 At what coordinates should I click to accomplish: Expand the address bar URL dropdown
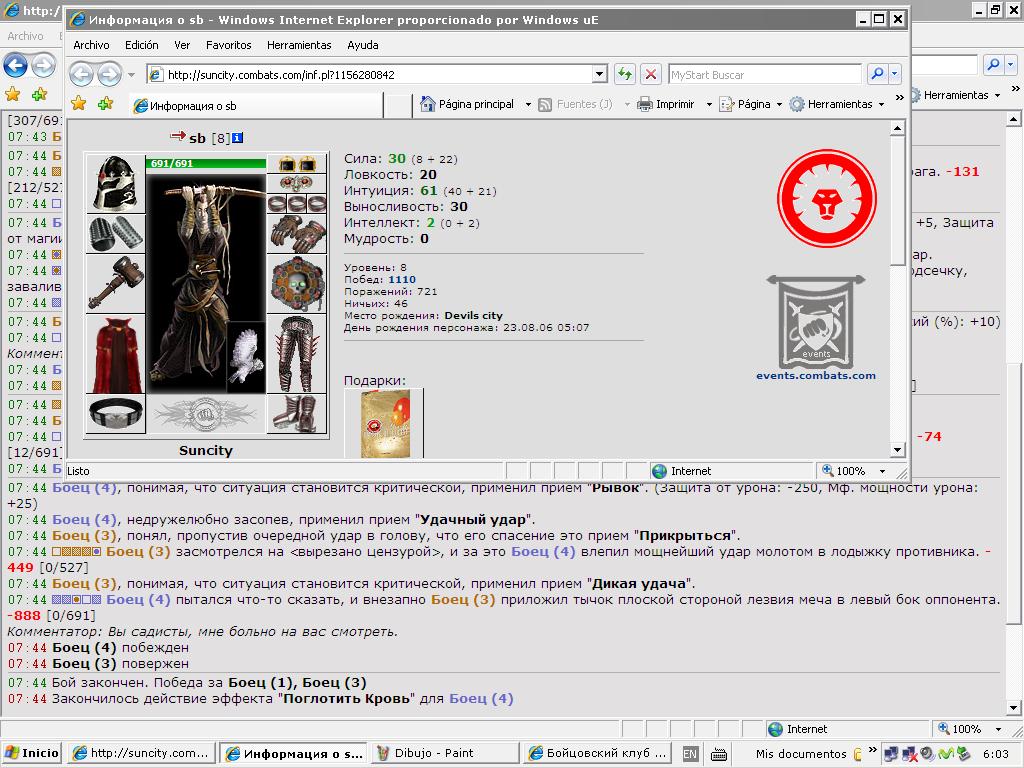600,74
